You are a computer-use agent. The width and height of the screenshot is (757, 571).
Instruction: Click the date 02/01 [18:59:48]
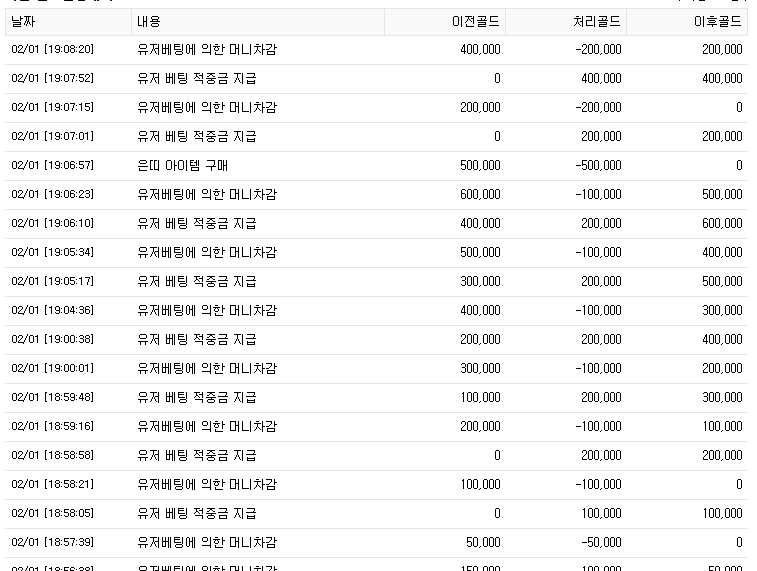pyautogui.click(x=53, y=397)
